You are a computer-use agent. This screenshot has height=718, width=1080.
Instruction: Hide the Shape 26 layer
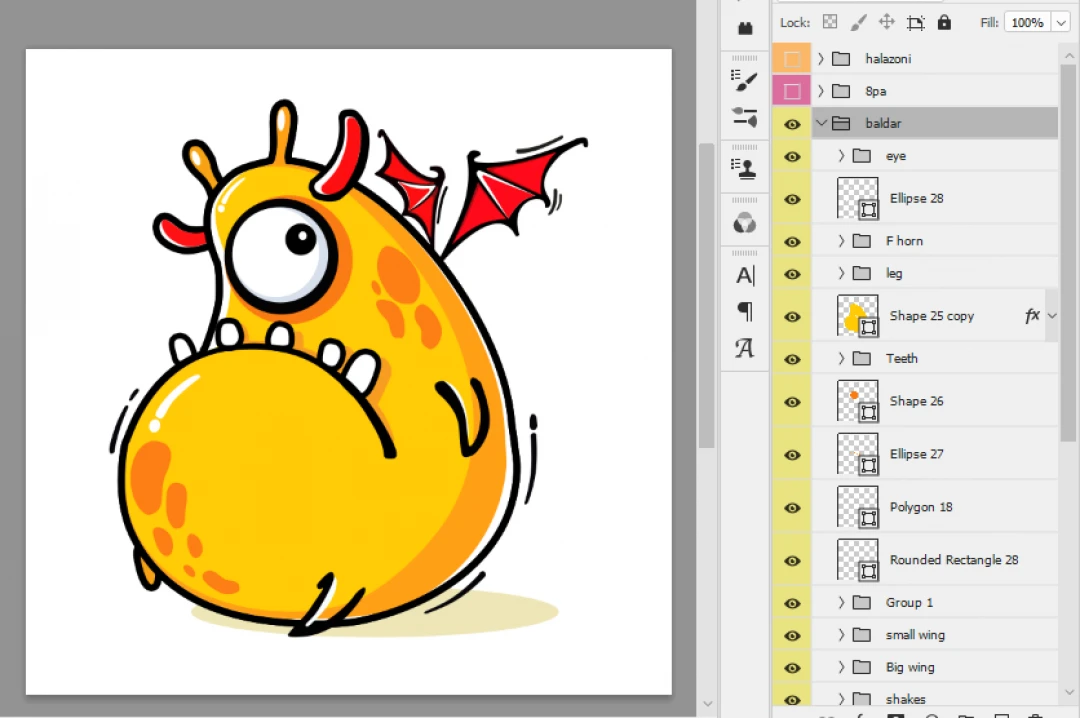(792, 401)
